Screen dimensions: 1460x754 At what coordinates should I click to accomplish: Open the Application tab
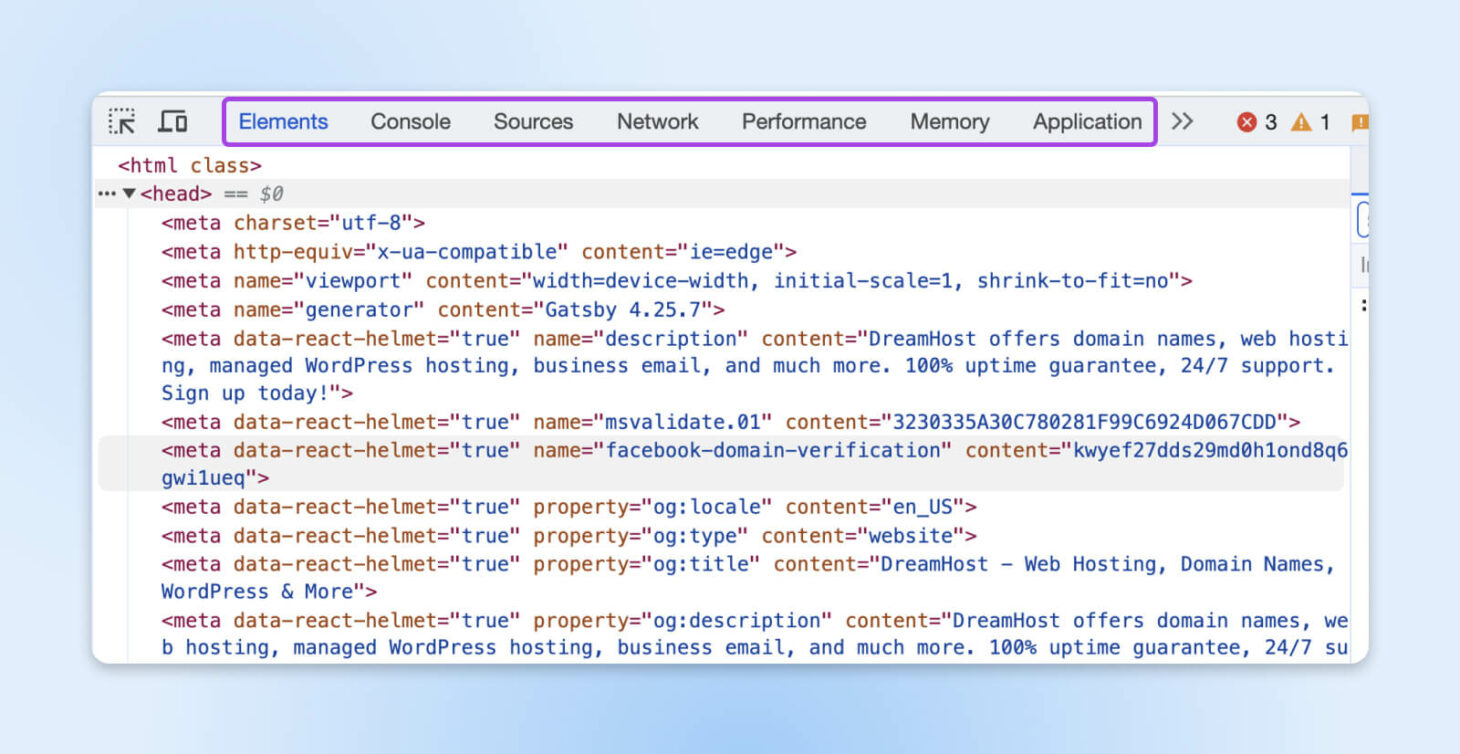[x=1086, y=122]
